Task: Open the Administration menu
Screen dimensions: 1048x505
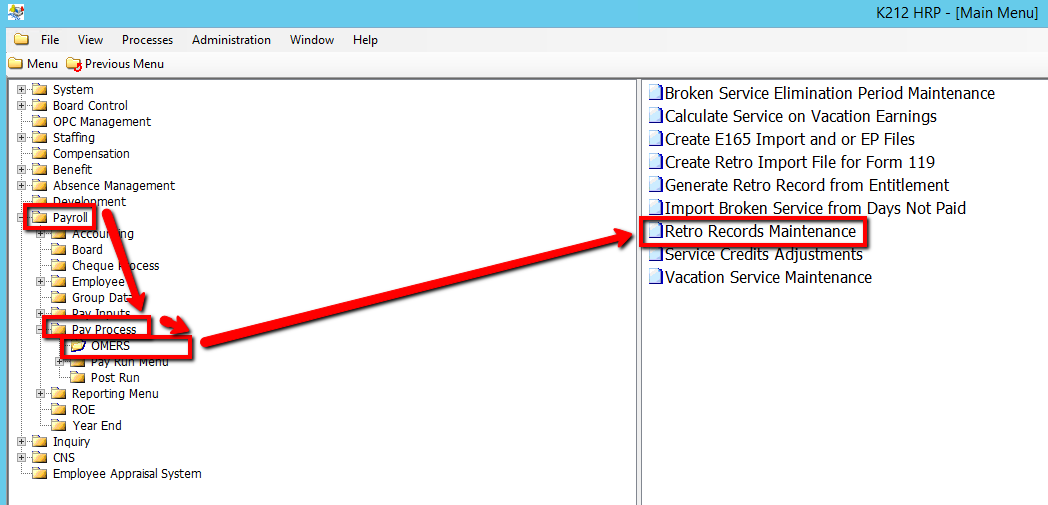Action: pos(231,40)
